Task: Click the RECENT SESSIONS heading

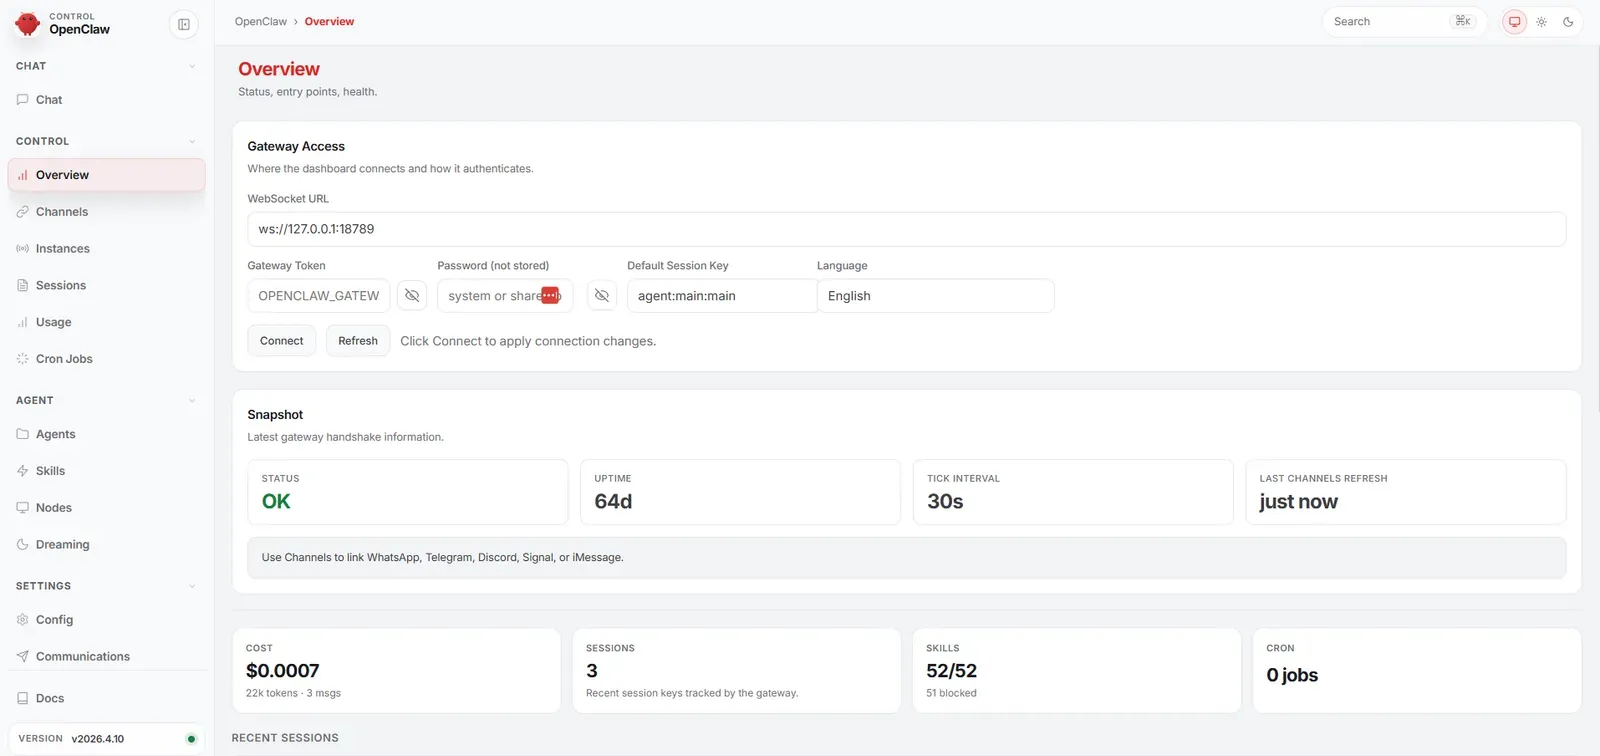Action: point(285,738)
